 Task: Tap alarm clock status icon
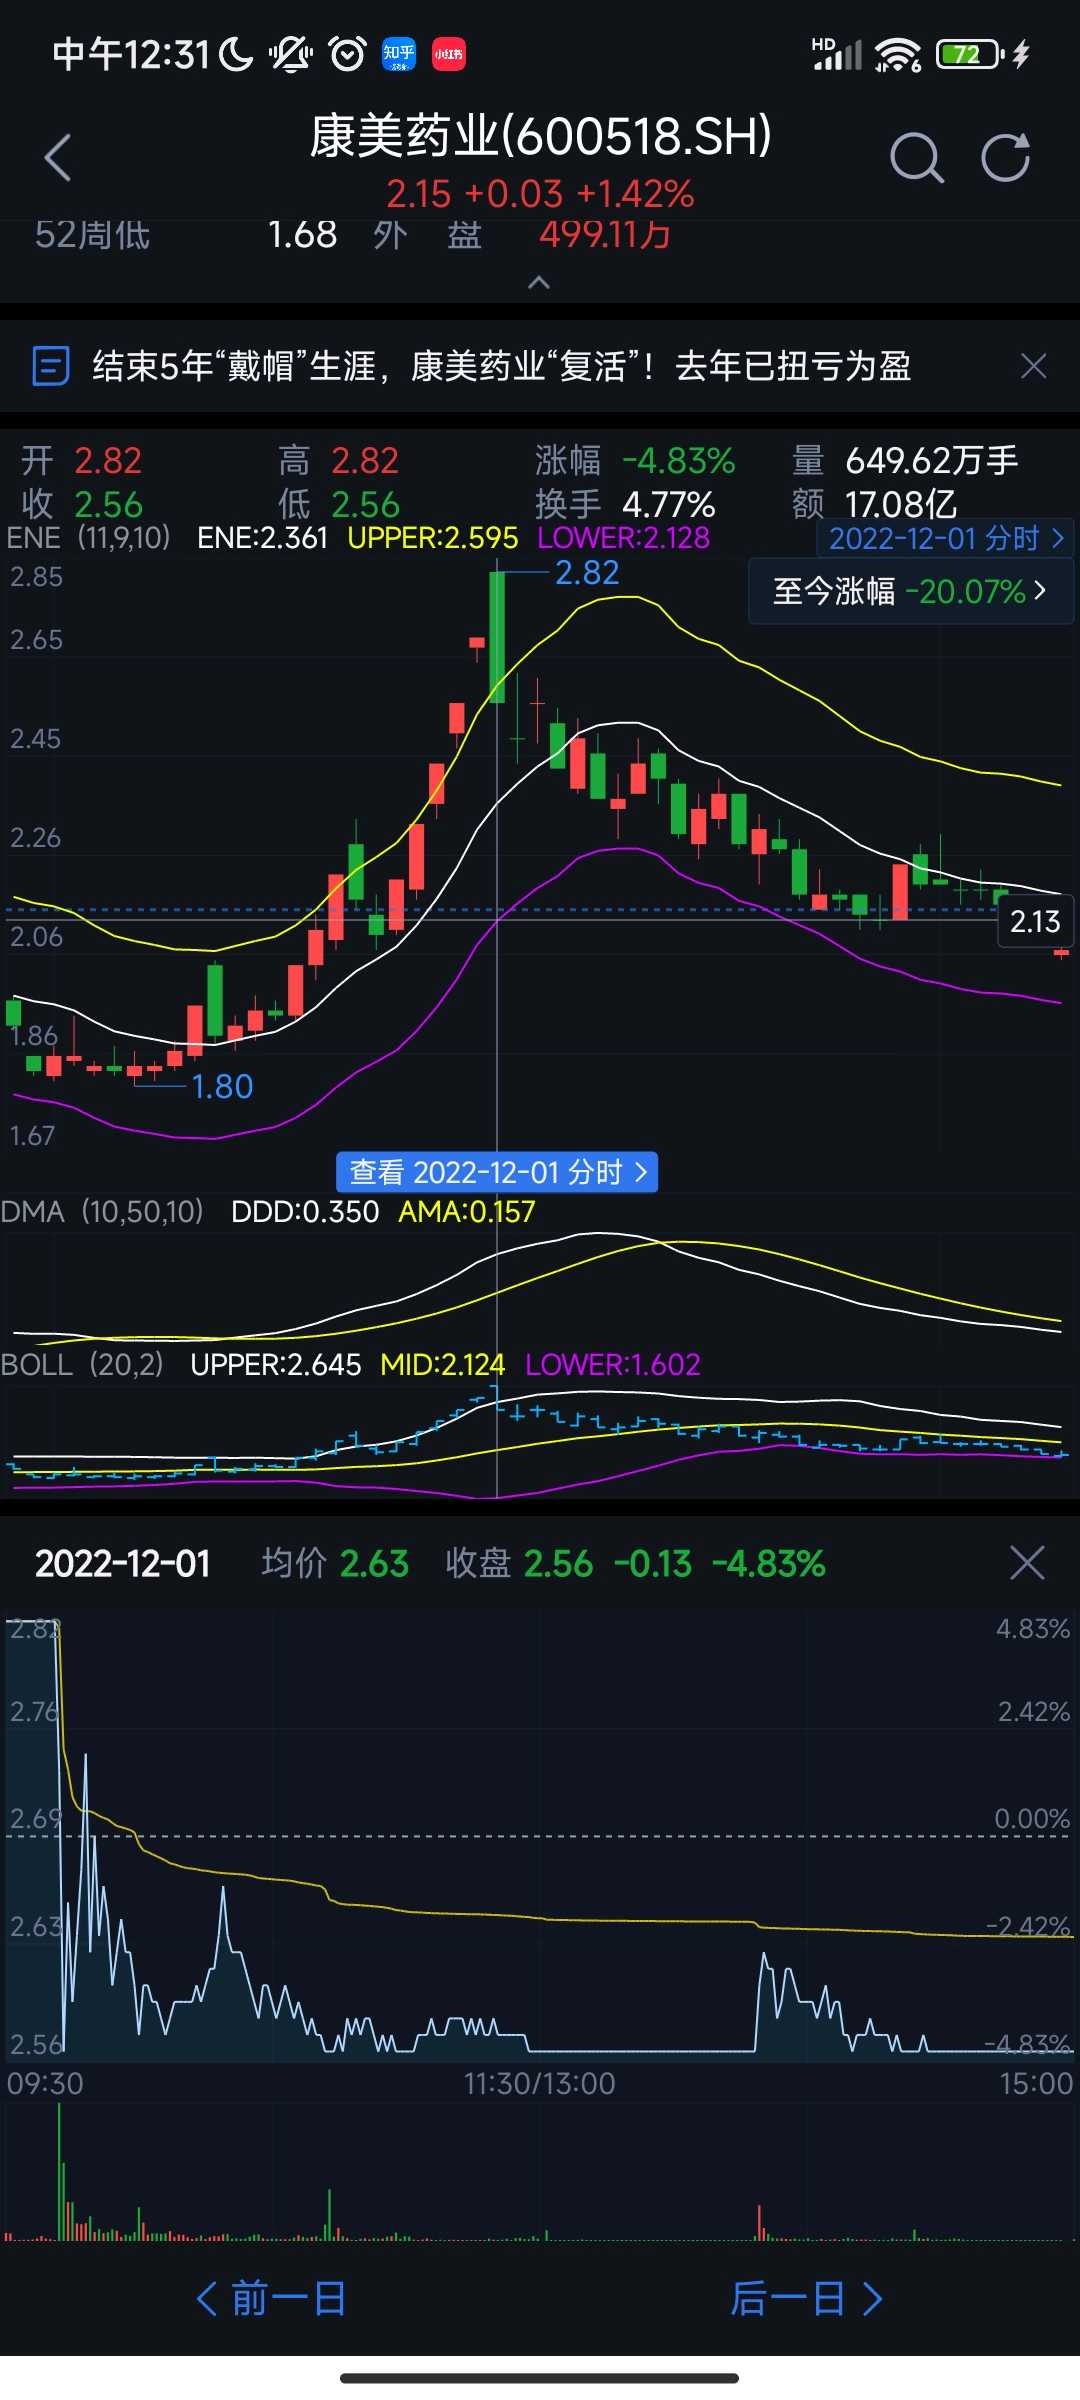coord(347,53)
